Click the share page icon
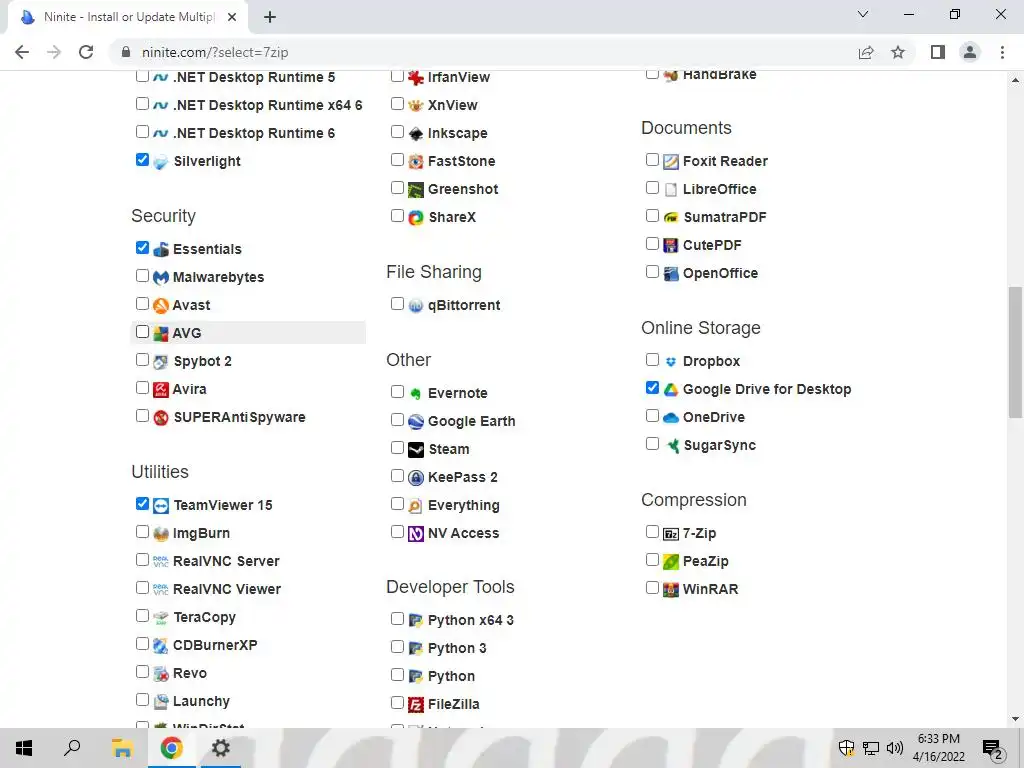The width and height of the screenshot is (1024, 768). (866, 52)
